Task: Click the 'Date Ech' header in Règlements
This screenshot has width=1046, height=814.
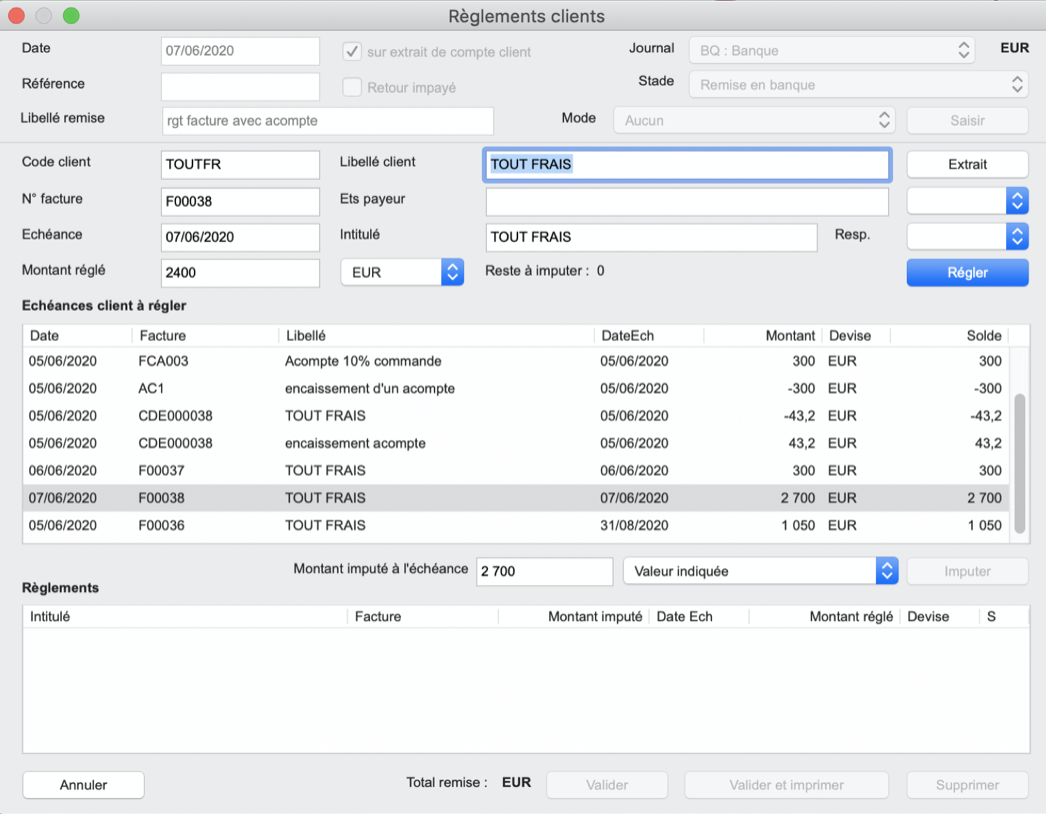Action: pyautogui.click(x=699, y=617)
